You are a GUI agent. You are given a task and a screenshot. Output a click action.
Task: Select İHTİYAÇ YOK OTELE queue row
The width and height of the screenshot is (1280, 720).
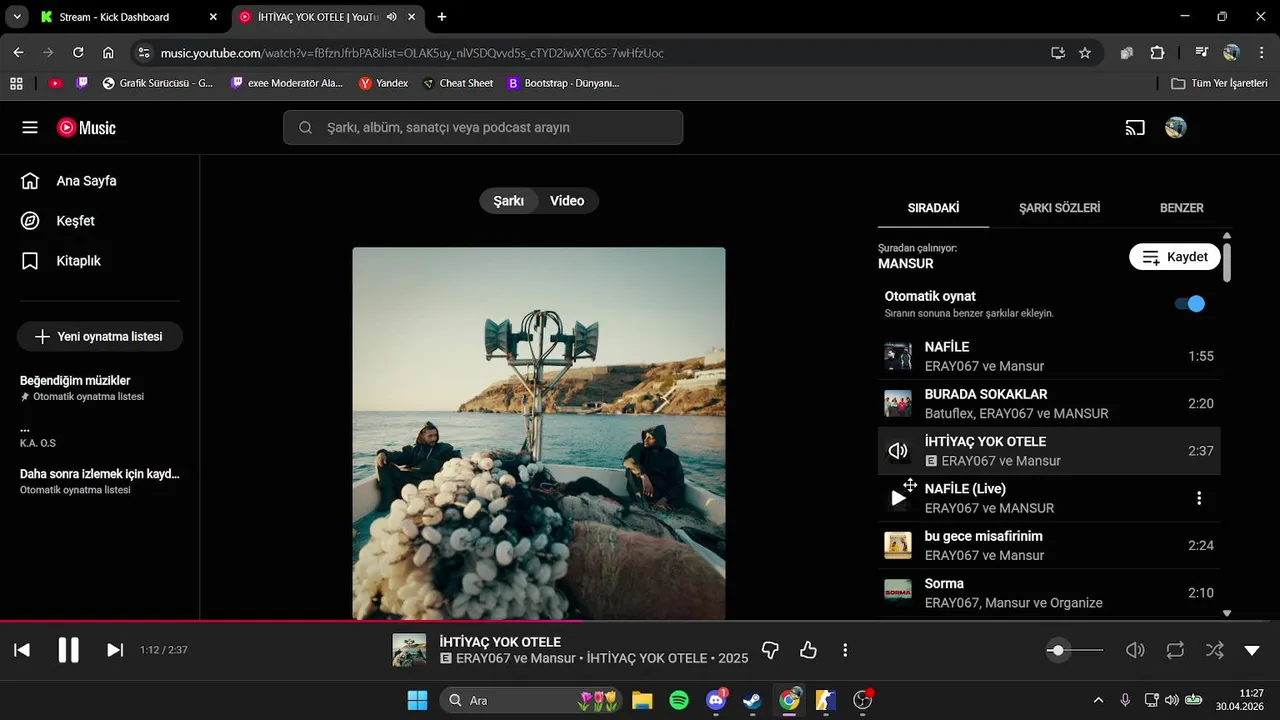(1049, 451)
